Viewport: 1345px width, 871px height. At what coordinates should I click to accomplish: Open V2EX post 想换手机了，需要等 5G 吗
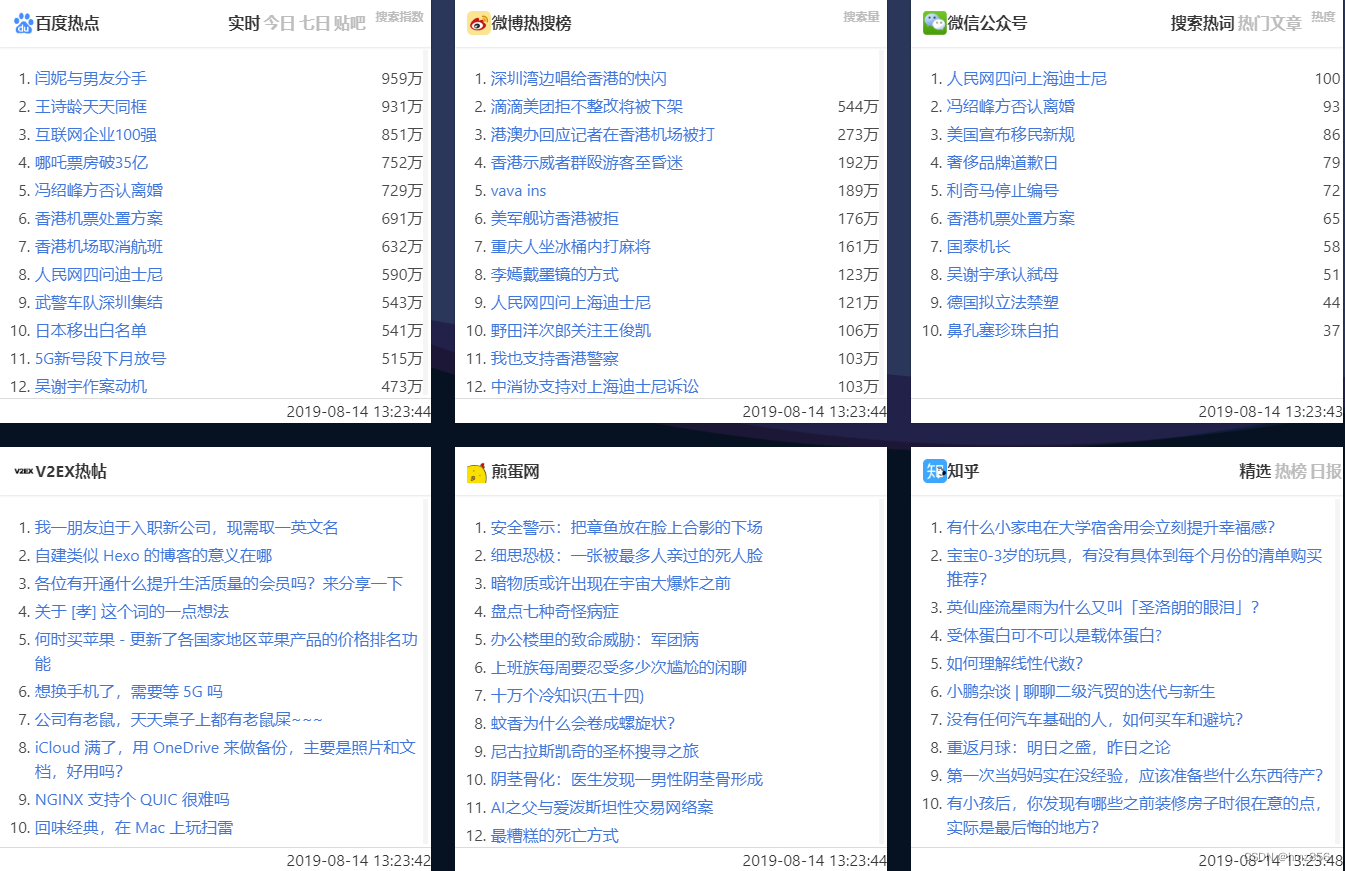pyautogui.click(x=129, y=691)
